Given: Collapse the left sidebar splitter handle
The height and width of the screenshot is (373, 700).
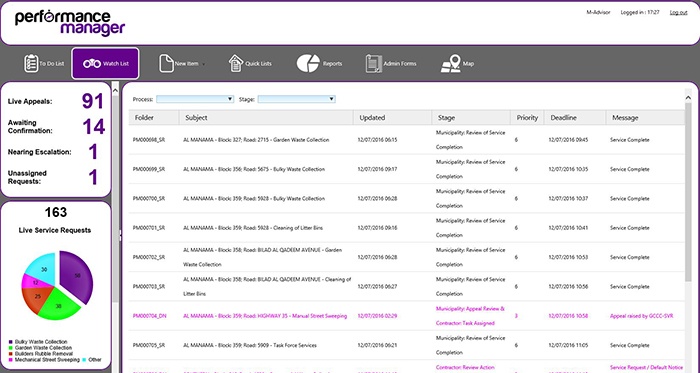Looking at the screenshot, I should pyautogui.click(x=120, y=236).
